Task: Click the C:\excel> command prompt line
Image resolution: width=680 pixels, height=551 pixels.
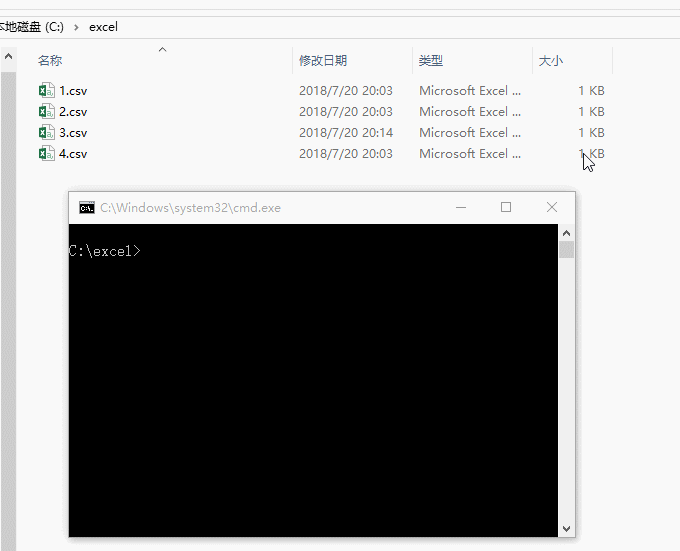Action: pyautogui.click(x=105, y=251)
